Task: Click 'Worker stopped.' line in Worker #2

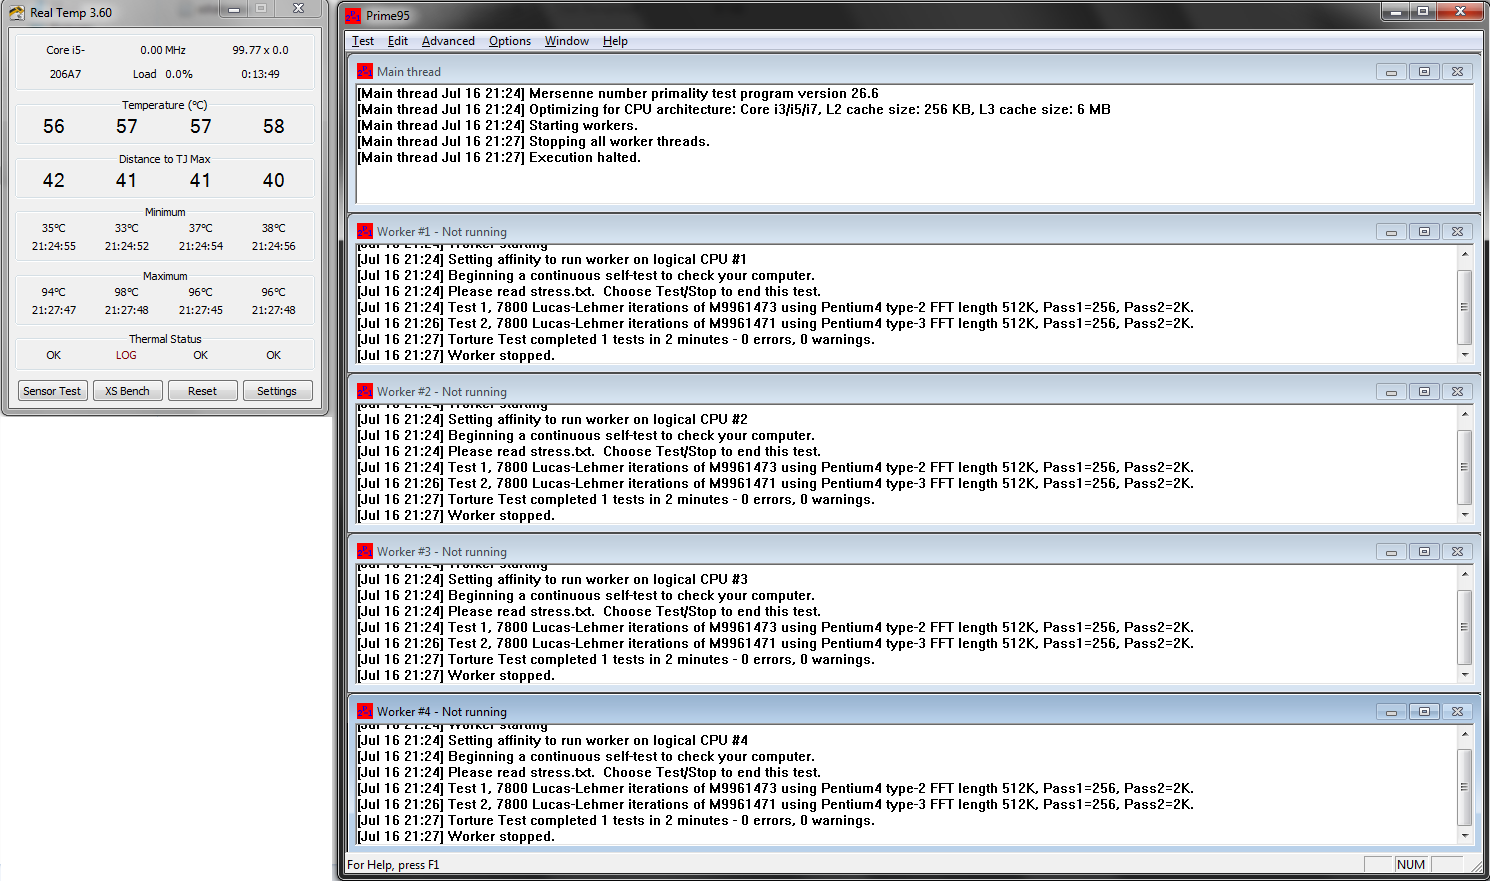Action: click(x=501, y=515)
